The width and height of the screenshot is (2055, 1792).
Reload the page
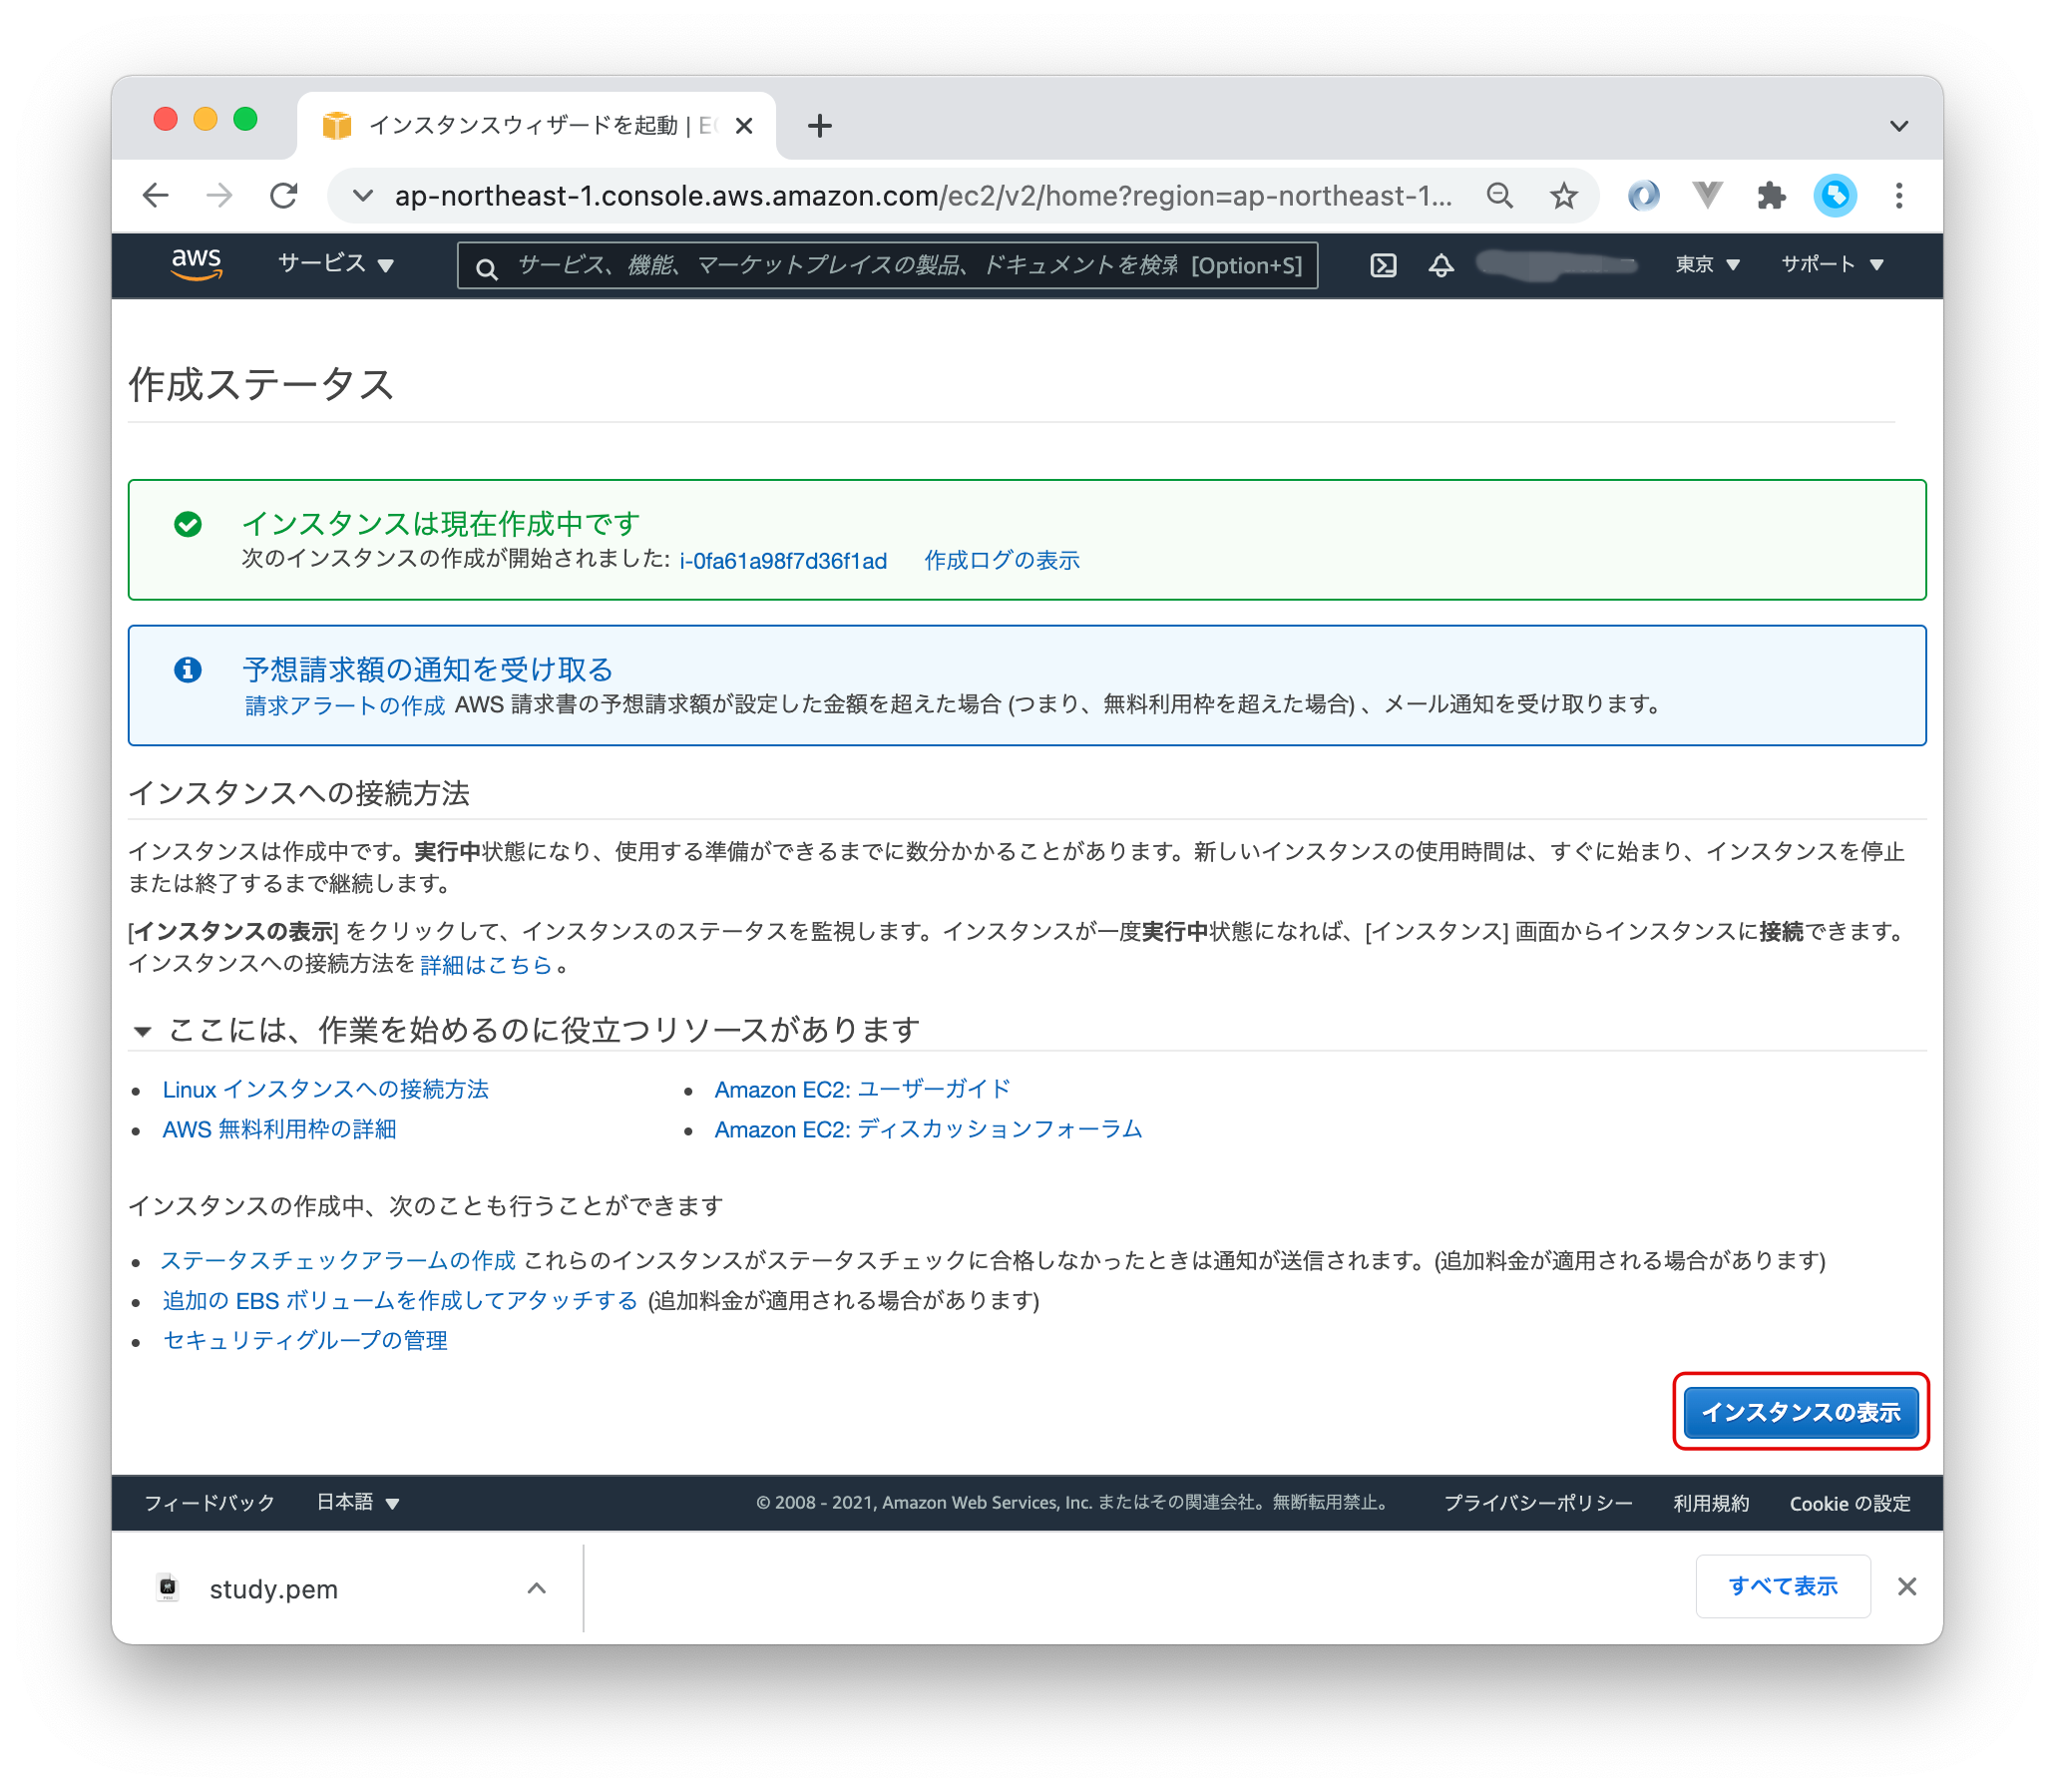point(284,196)
